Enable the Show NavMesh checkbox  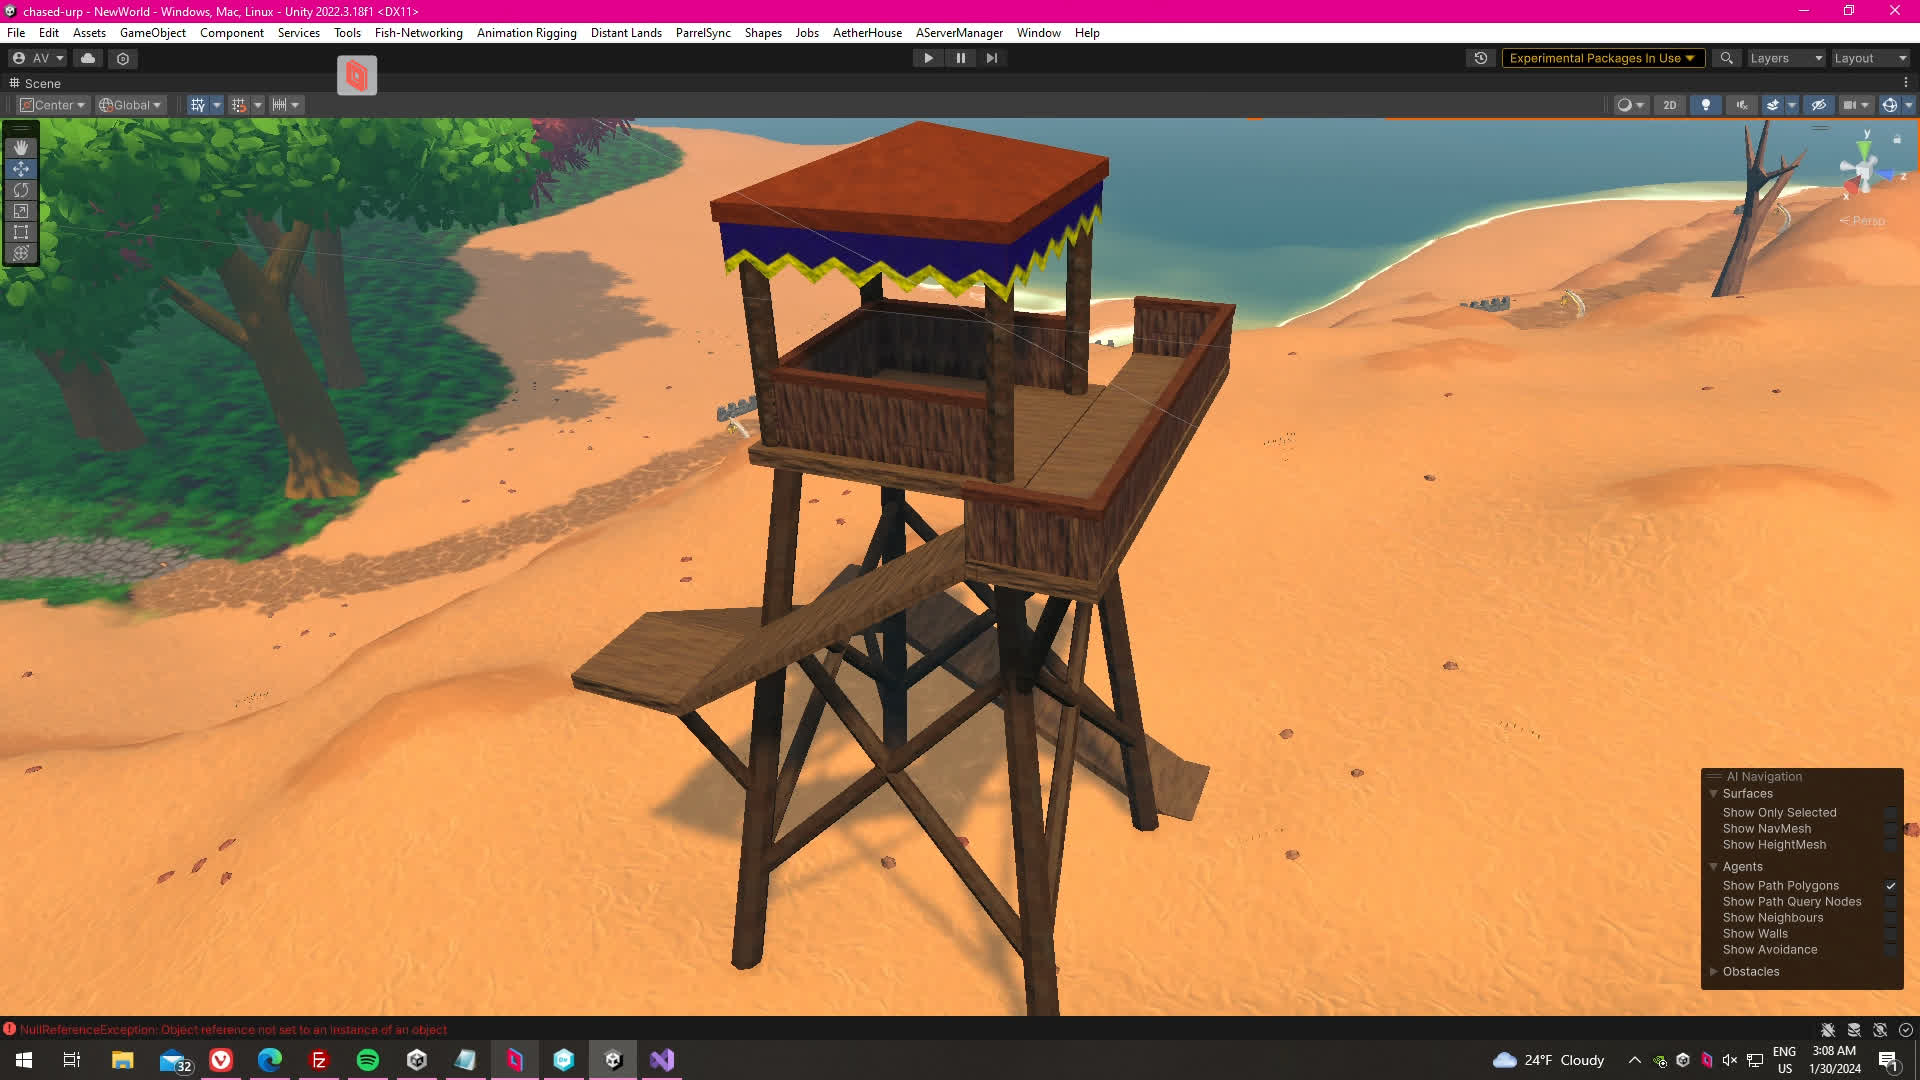pos(1890,829)
